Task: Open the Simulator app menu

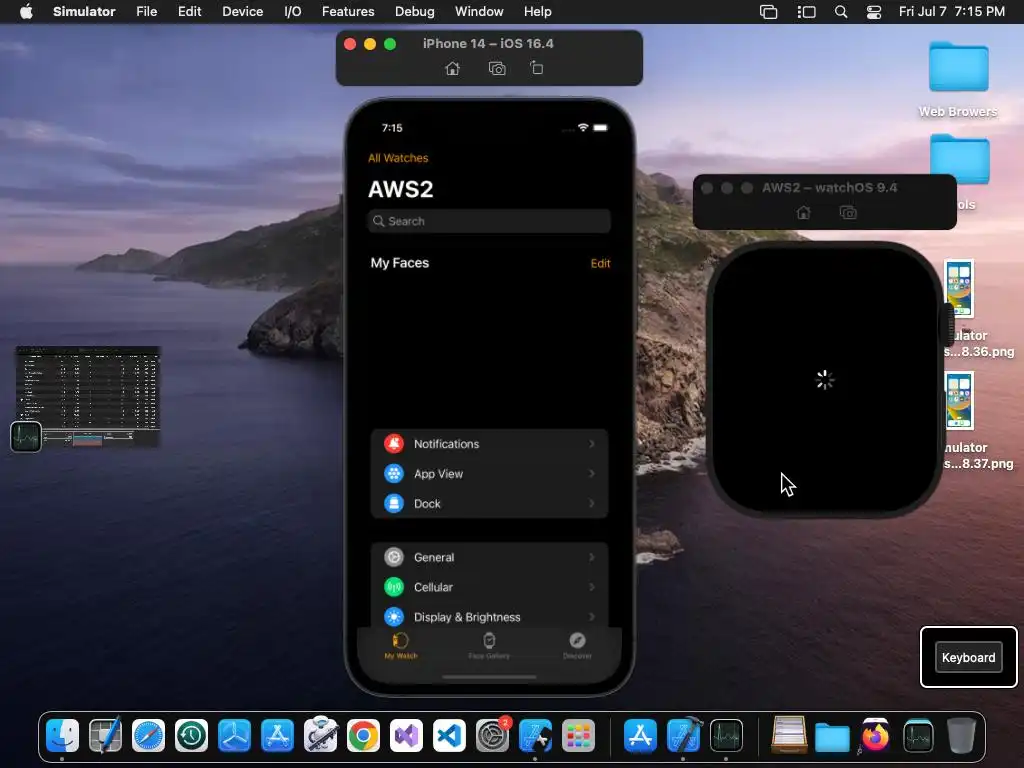Action: pyautogui.click(x=84, y=12)
